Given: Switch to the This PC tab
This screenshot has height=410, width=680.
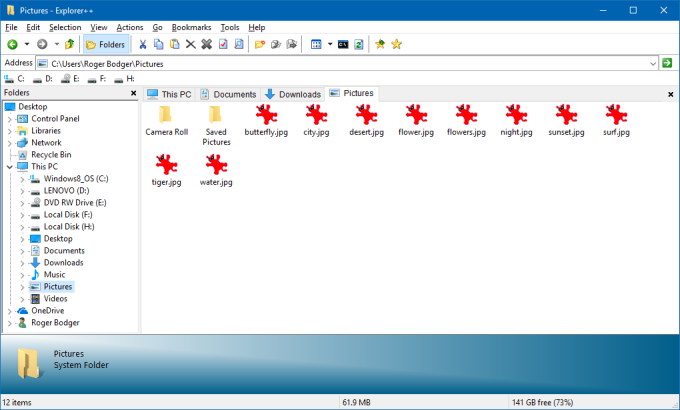Looking at the screenshot, I should (169, 94).
